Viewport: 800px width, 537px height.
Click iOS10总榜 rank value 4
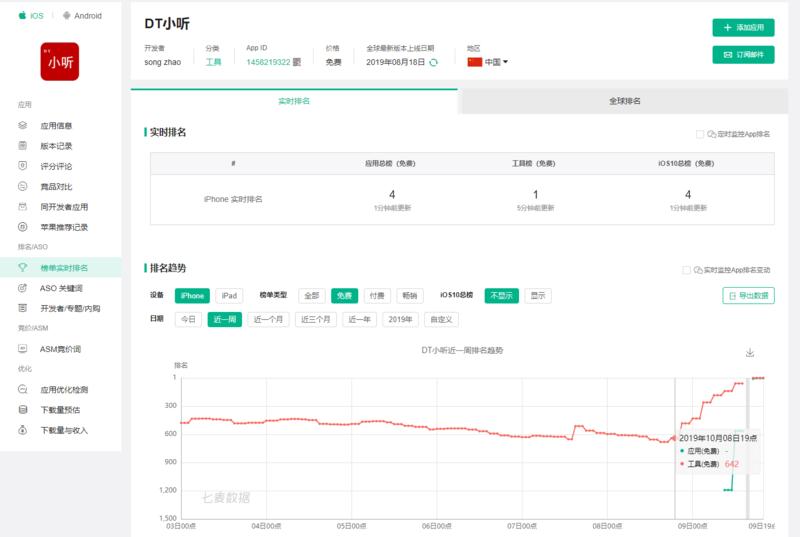click(688, 194)
